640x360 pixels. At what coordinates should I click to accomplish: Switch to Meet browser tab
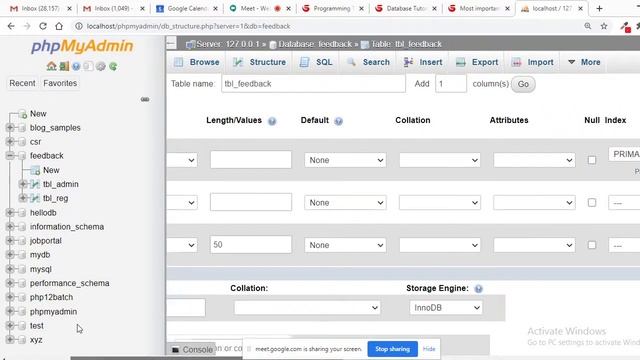tap(260, 8)
